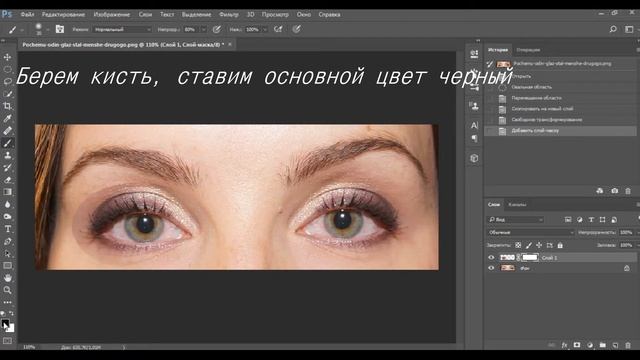
Task: Add layer style fx button
Action: click(x=564, y=345)
